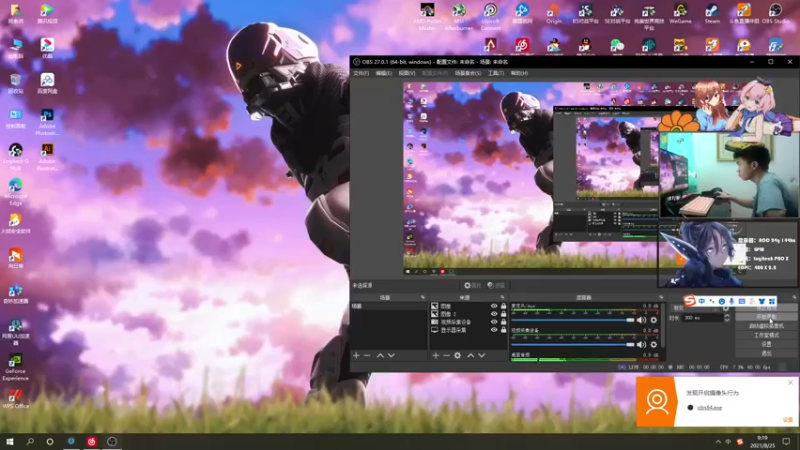Image resolution: width=800 pixels, height=450 pixels.
Task: Toggle lock on 视频采集设备 source
Action: pyautogui.click(x=504, y=322)
